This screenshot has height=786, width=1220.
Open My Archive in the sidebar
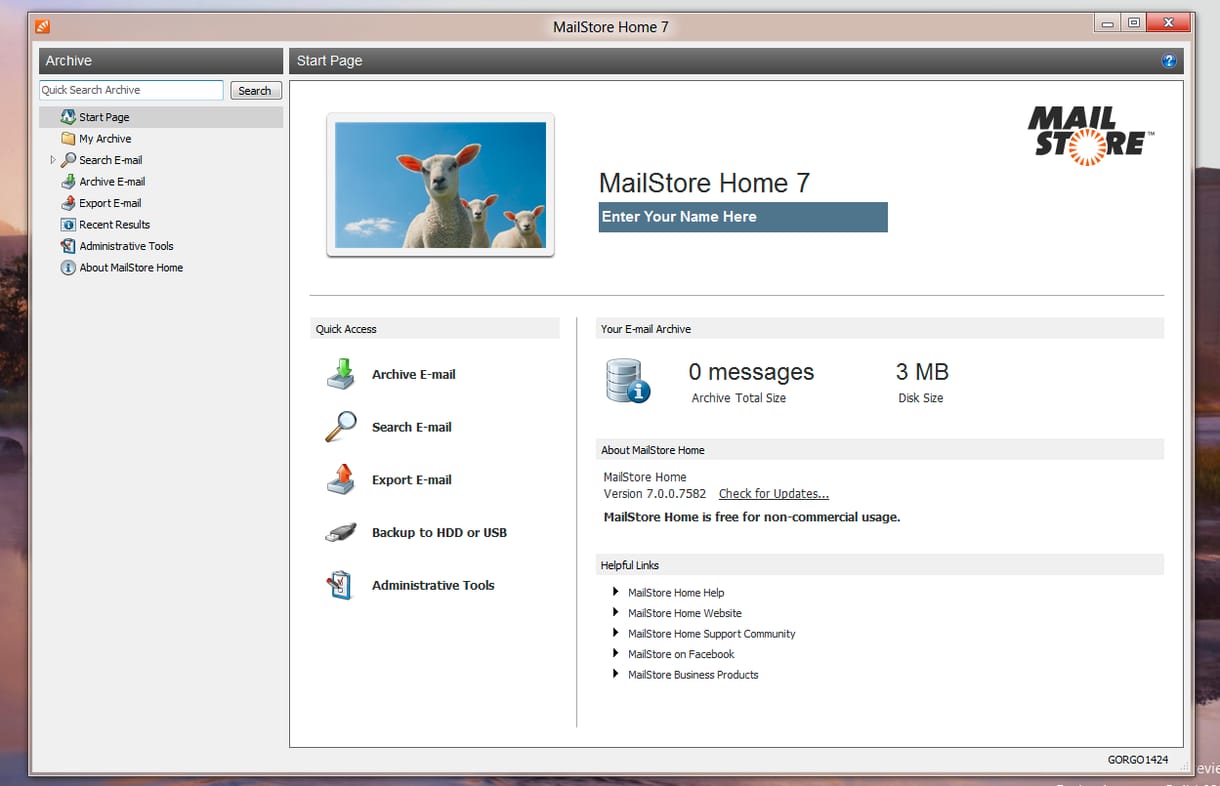pos(105,139)
